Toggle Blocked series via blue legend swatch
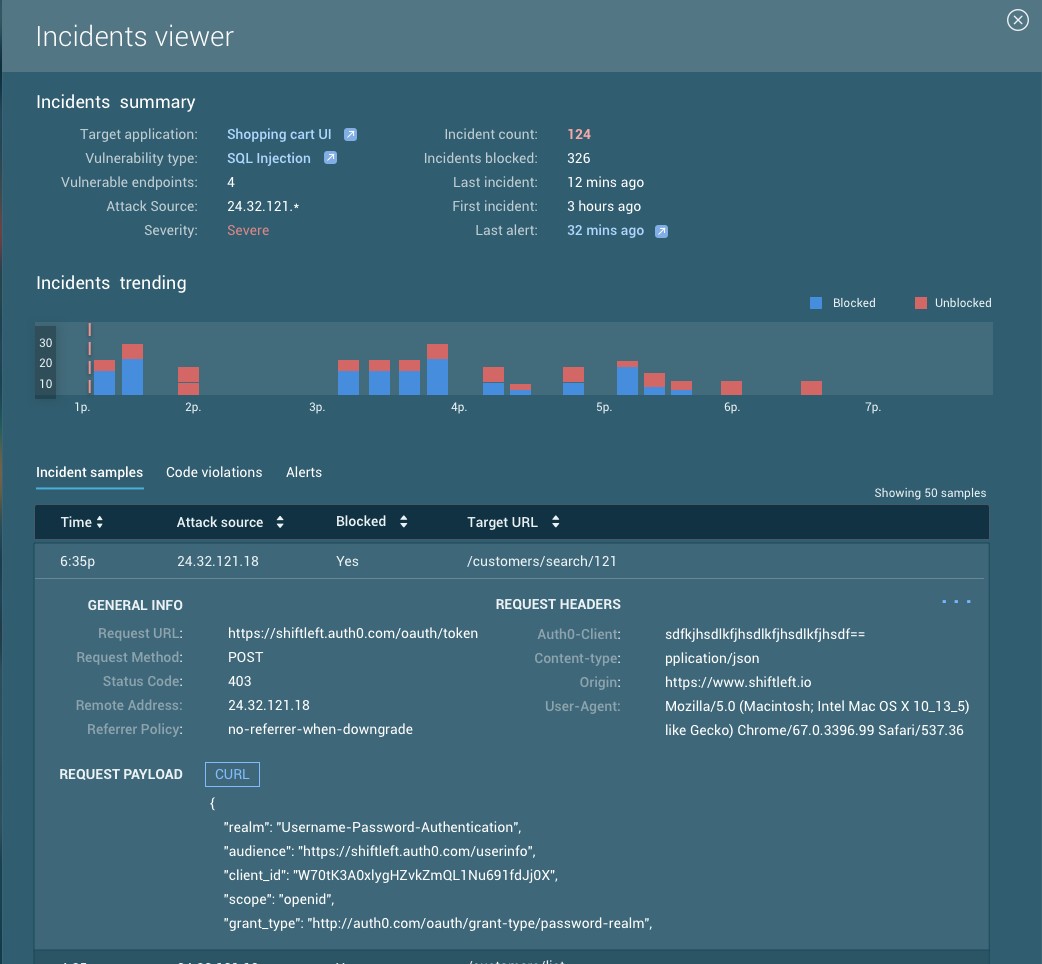Screen dimensions: 1042x964 [x=816, y=303]
